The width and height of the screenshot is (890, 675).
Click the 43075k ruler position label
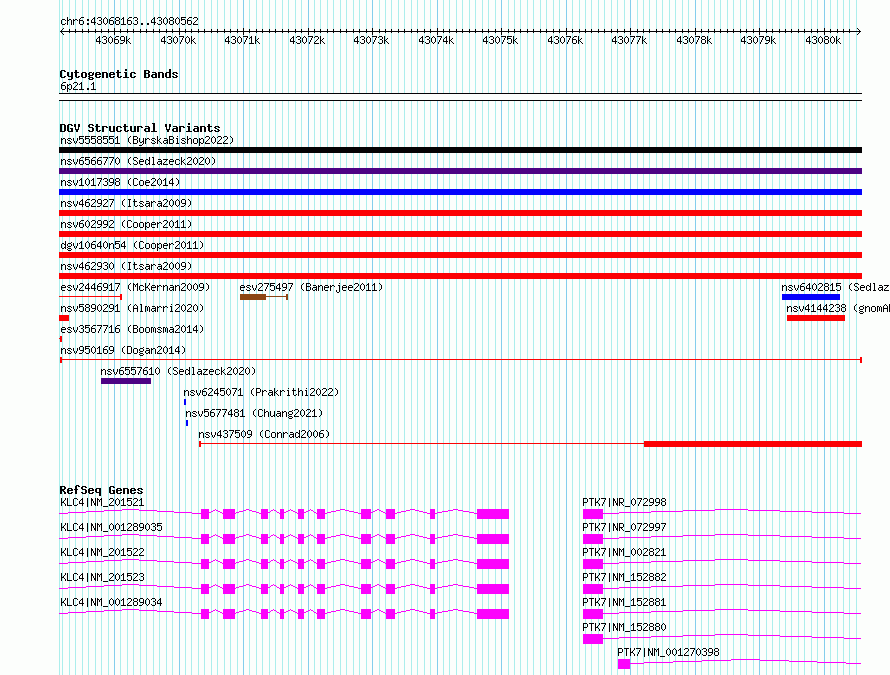click(x=500, y=40)
